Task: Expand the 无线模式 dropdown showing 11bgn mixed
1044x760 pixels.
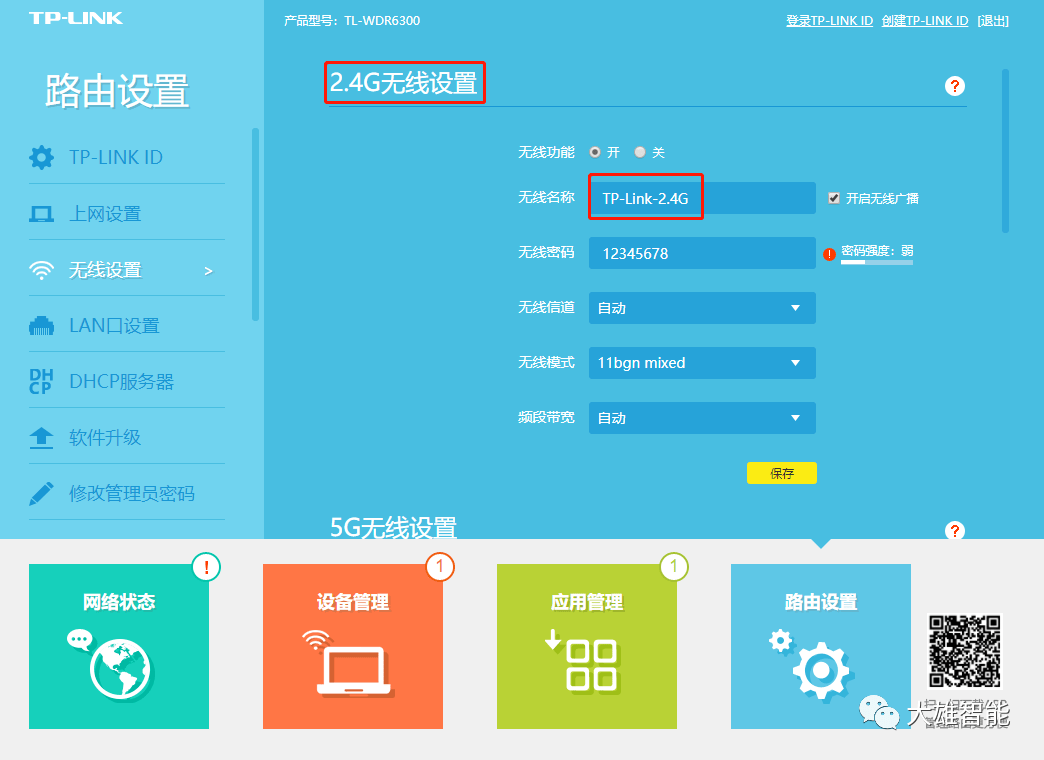Action: click(701, 363)
